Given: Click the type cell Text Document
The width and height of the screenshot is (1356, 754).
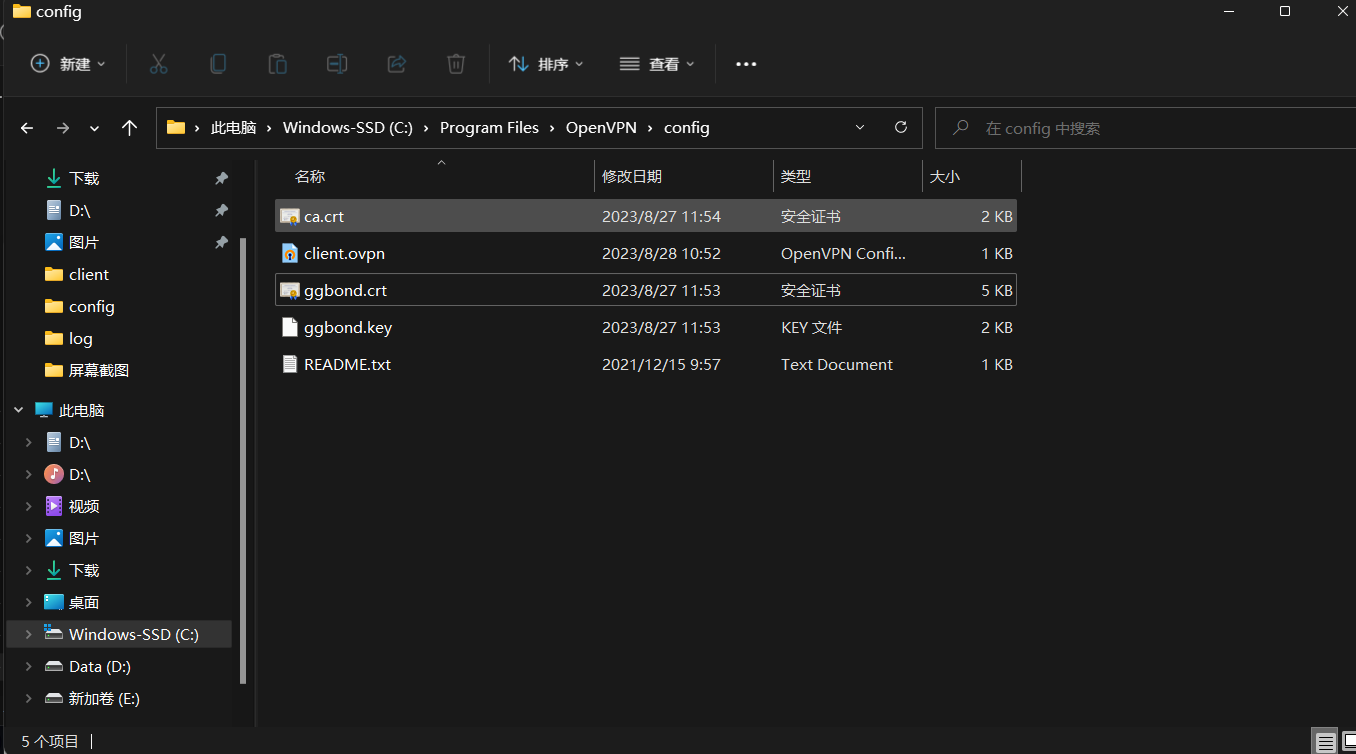Looking at the screenshot, I should coord(837,365).
